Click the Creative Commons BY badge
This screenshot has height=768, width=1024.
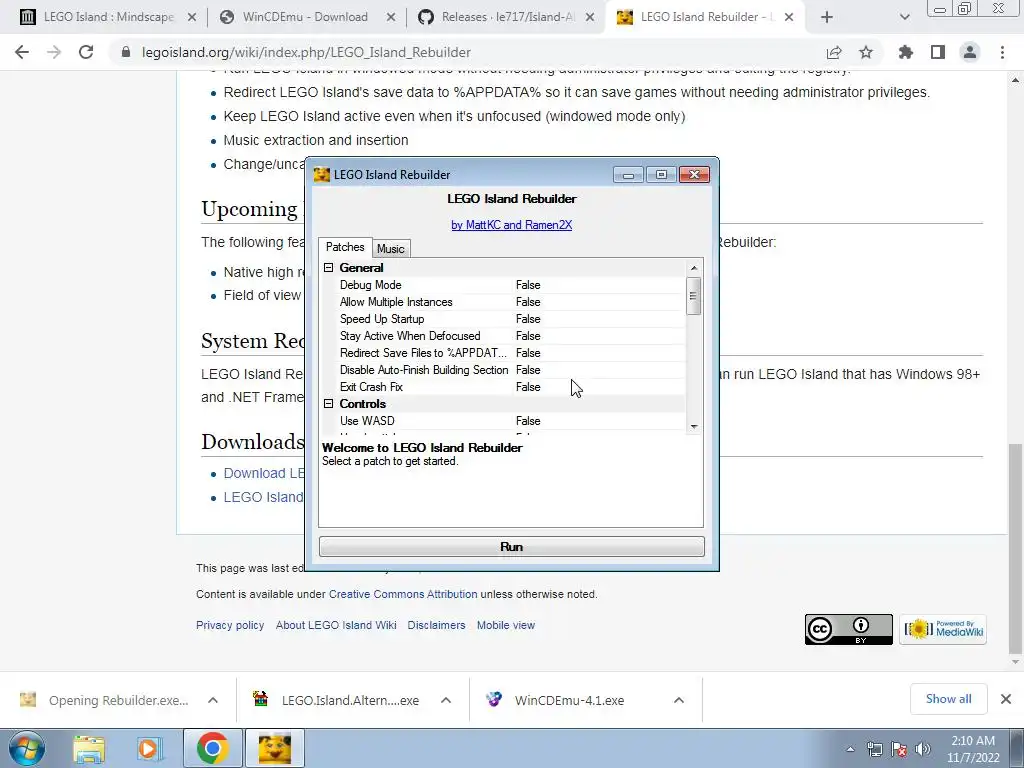[848, 630]
